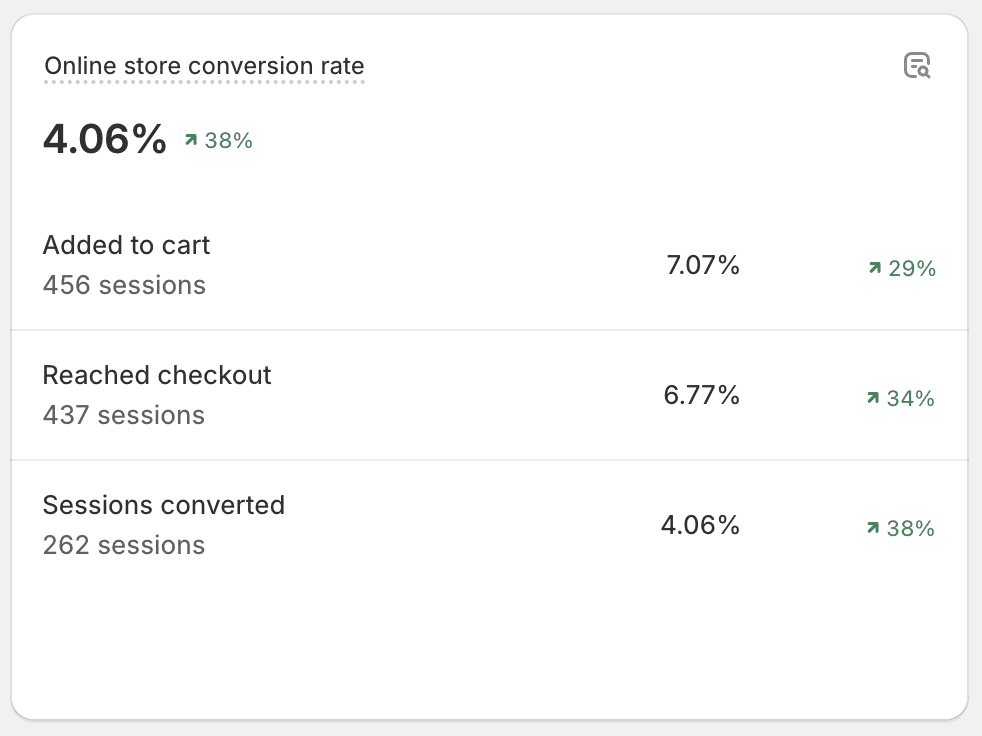
Task: Open the Online store conversion rate tooltip
Action: 203,66
